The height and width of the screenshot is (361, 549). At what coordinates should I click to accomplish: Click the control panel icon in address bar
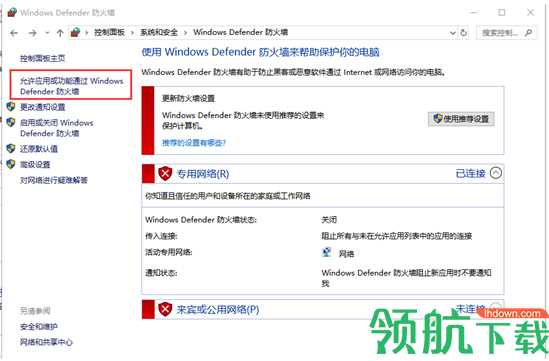coord(75,33)
